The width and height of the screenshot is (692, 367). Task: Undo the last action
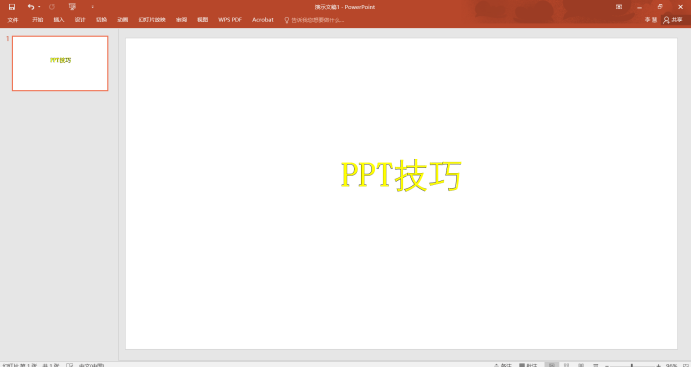click(30, 7)
